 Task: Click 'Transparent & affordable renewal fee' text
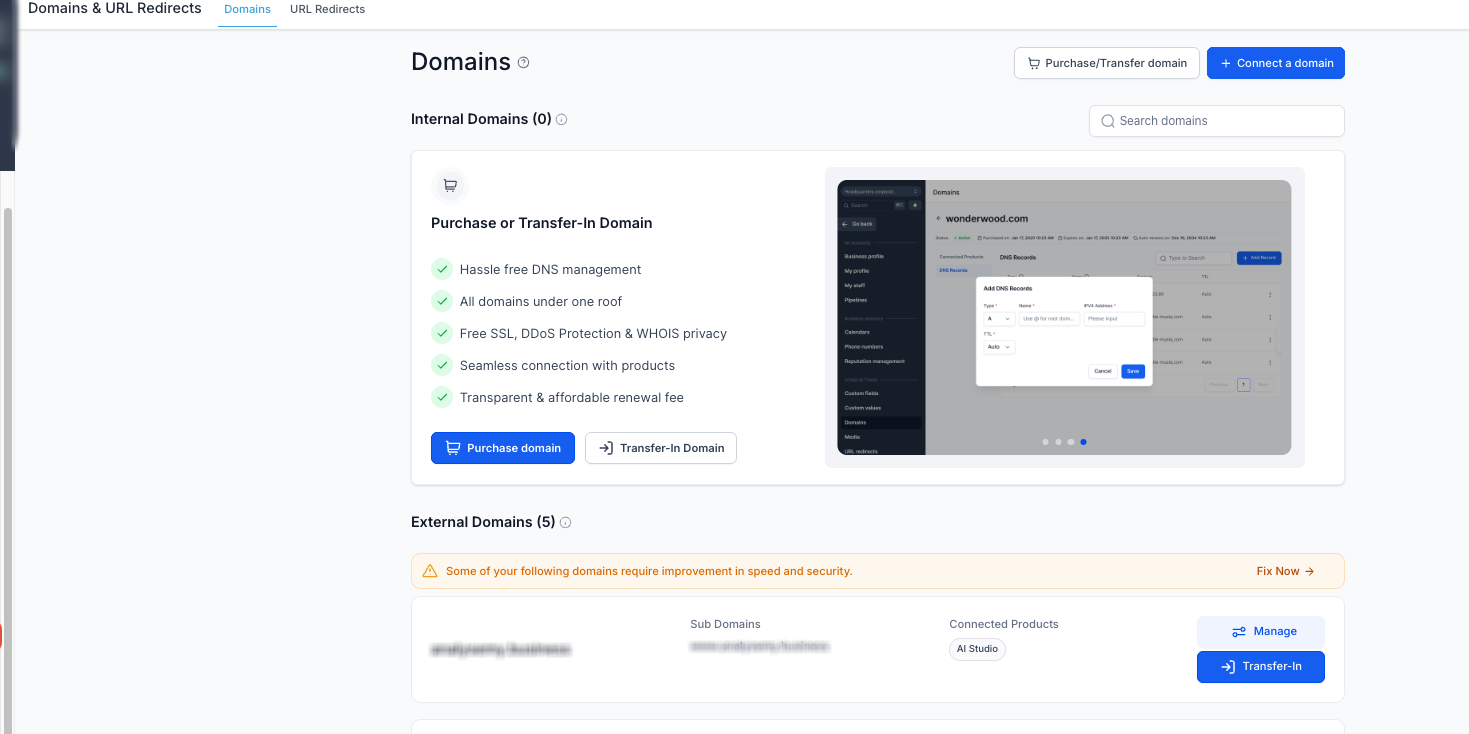[572, 397]
